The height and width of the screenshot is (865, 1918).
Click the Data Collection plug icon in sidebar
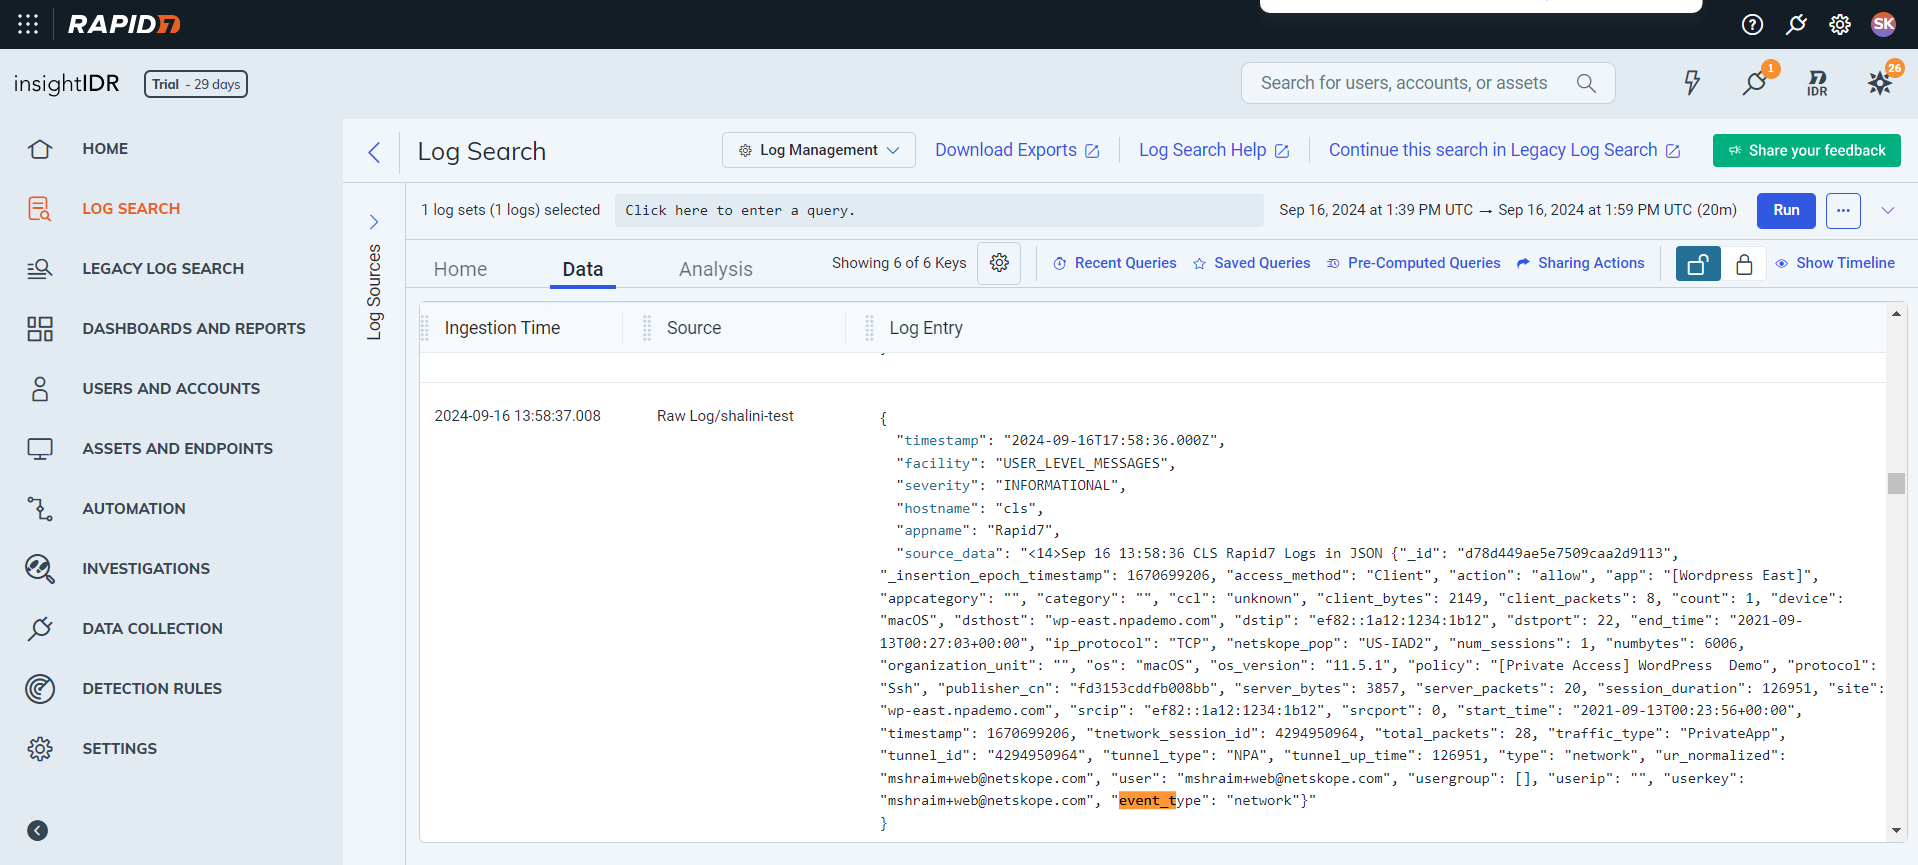[40, 629]
